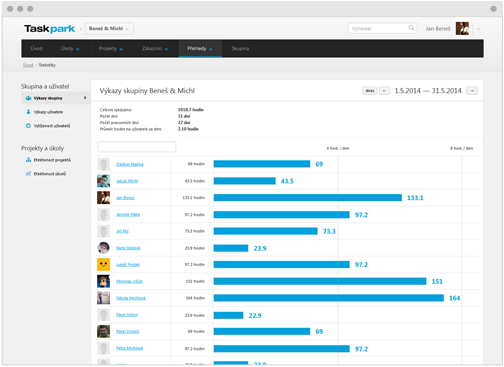The image size is (504, 367).
Task: Open Petra Michlová's profile link
Action: click(x=130, y=348)
